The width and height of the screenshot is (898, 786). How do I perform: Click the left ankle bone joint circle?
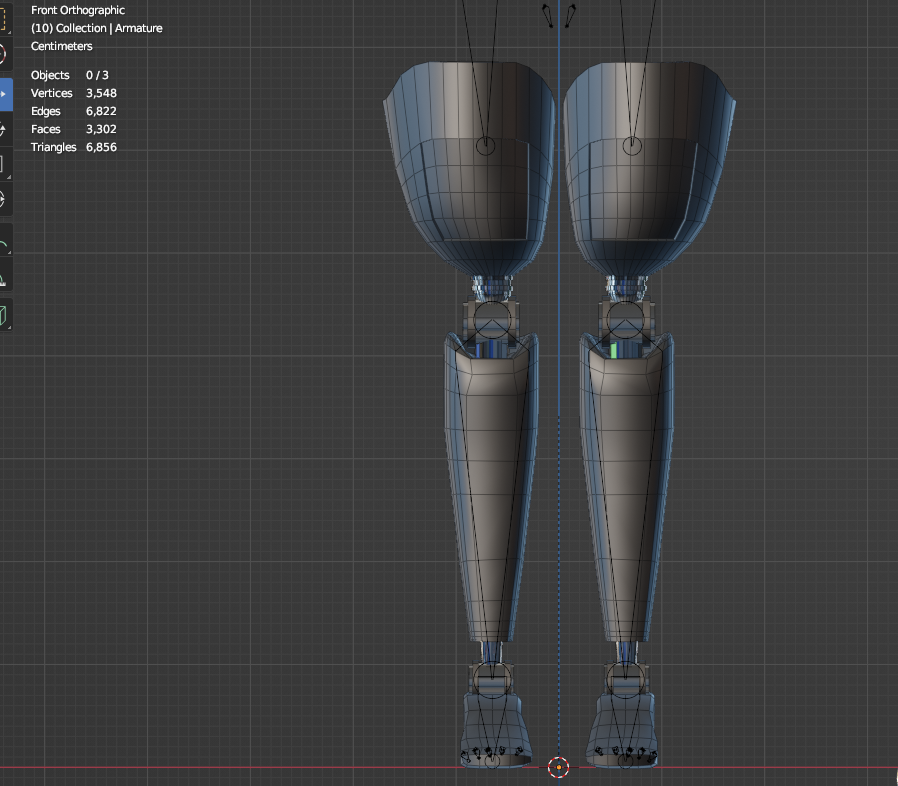tap(493, 679)
